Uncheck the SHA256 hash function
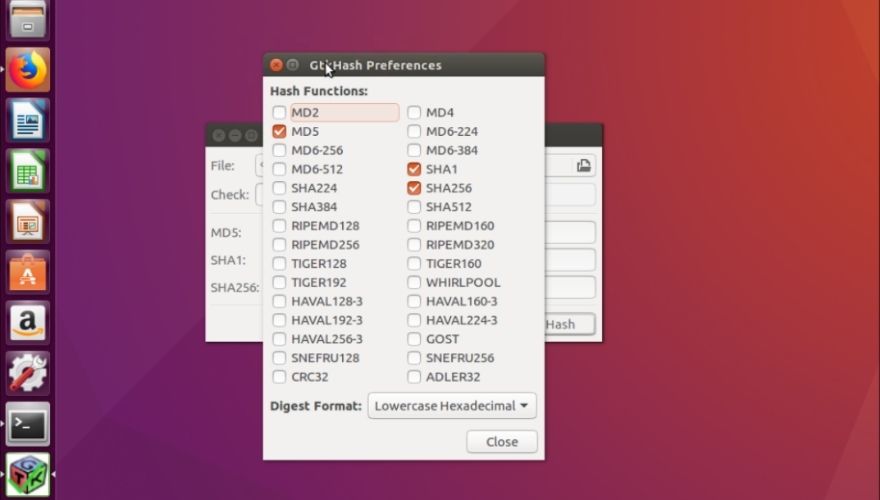Image resolution: width=880 pixels, height=500 pixels. click(414, 188)
